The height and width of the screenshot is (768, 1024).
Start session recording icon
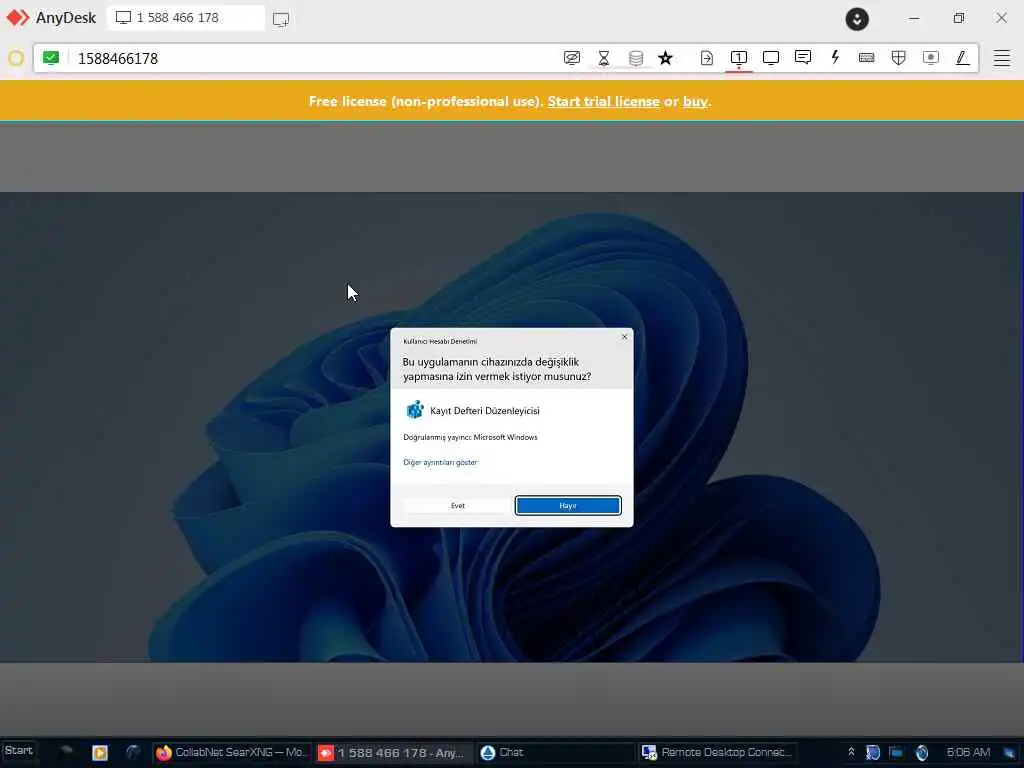931,58
